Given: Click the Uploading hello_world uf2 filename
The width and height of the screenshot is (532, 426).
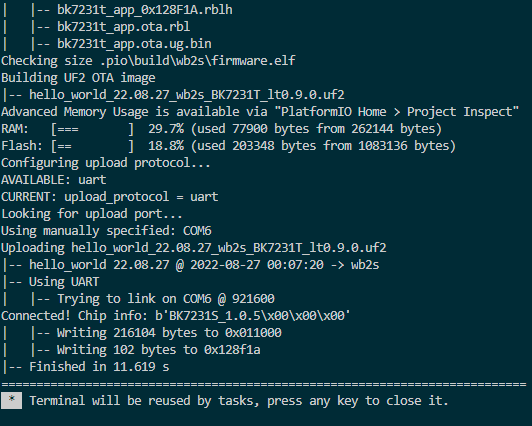Looking at the screenshot, I should pyautogui.click(x=229, y=248).
